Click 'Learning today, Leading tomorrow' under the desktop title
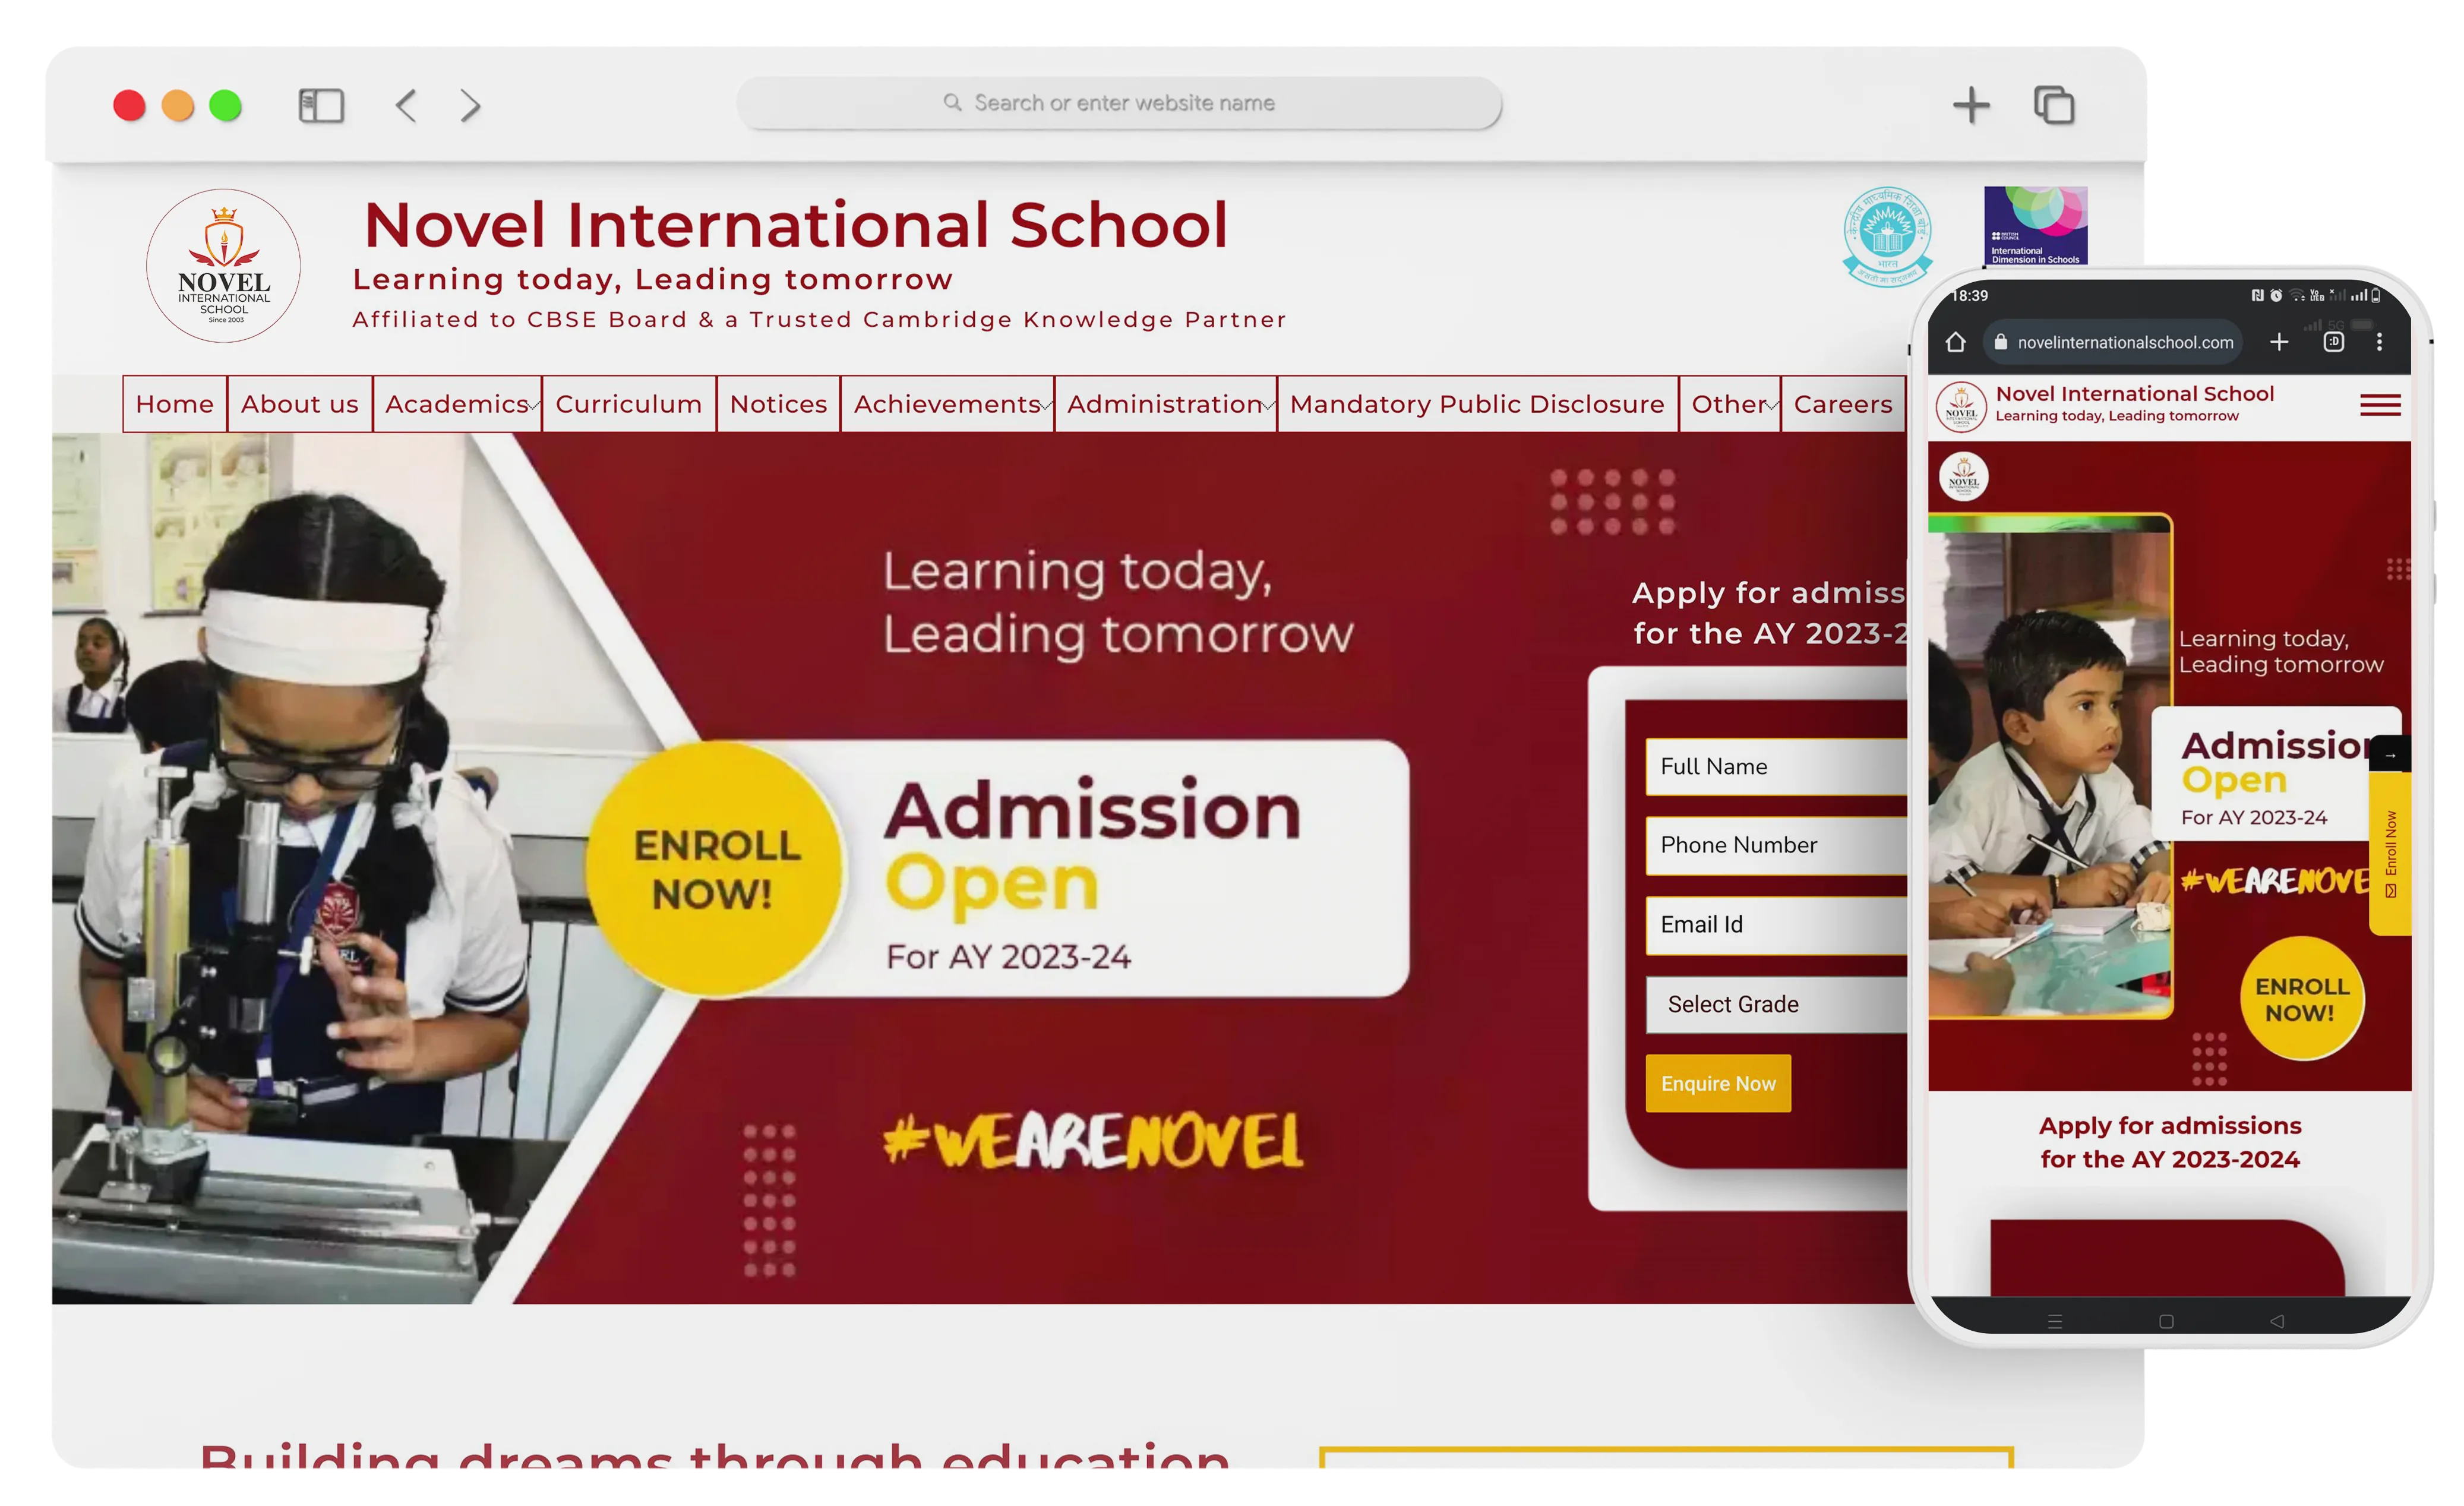This screenshot has width=2464, height=1506. [x=653, y=279]
